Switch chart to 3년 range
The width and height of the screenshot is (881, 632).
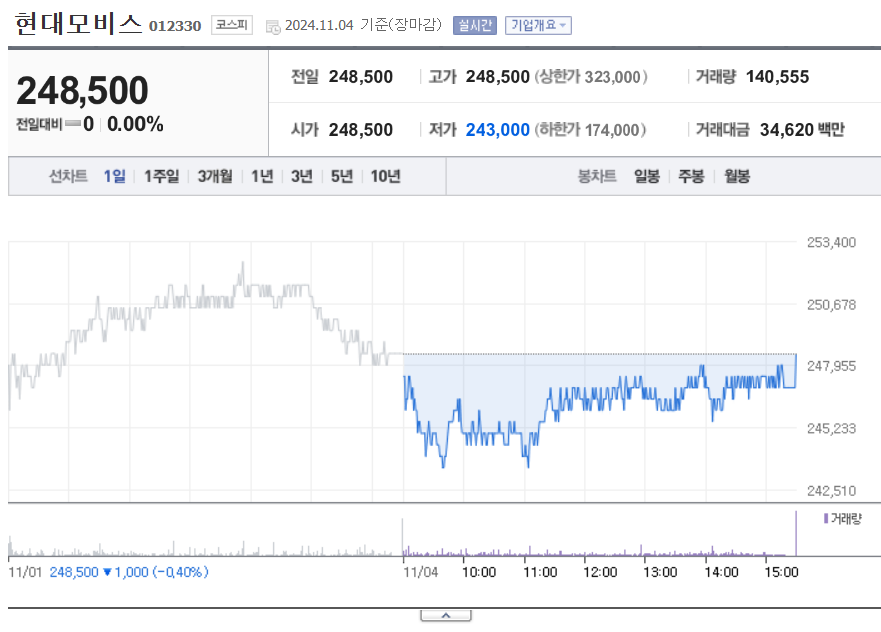point(302,176)
